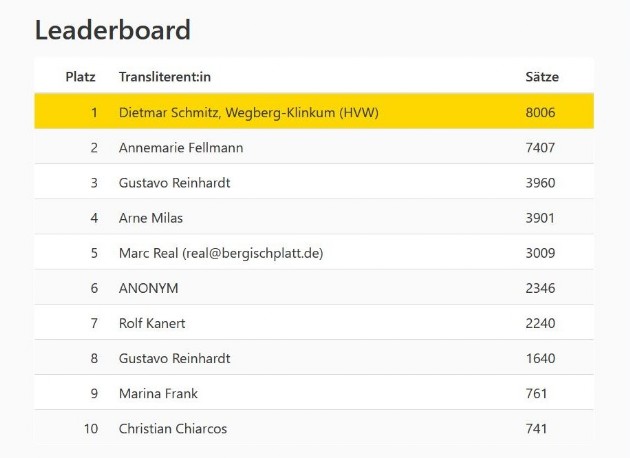Viewport: 630px width, 458px height.
Task: Click the 8006 sentence count
Action: tap(540, 112)
